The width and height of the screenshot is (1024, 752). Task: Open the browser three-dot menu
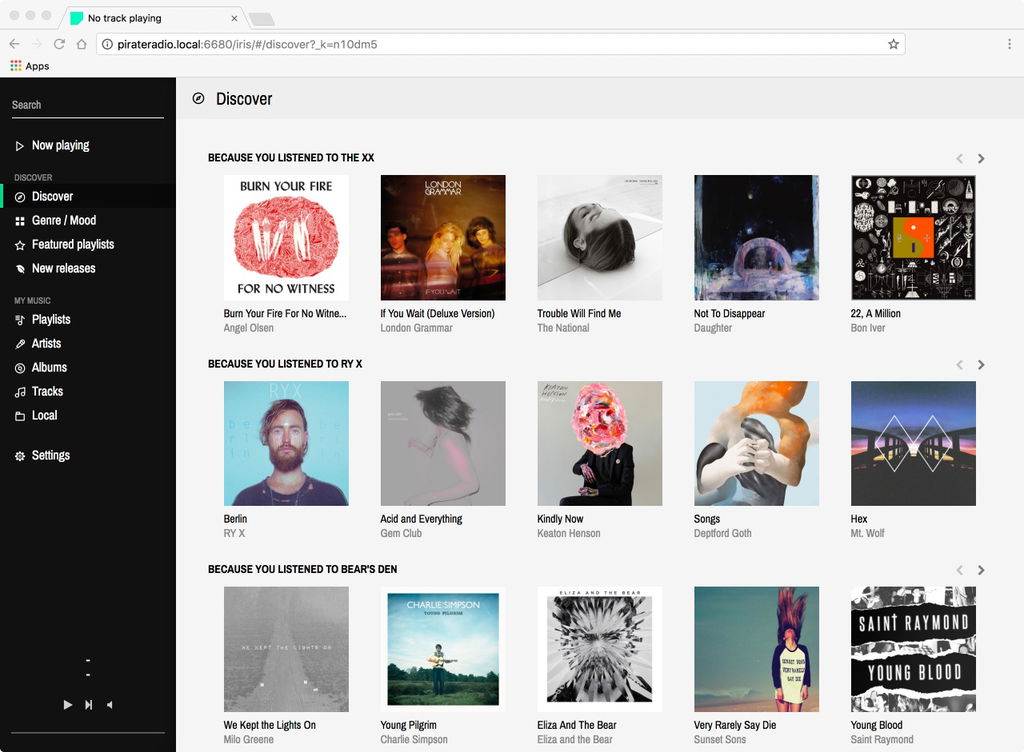1009,44
